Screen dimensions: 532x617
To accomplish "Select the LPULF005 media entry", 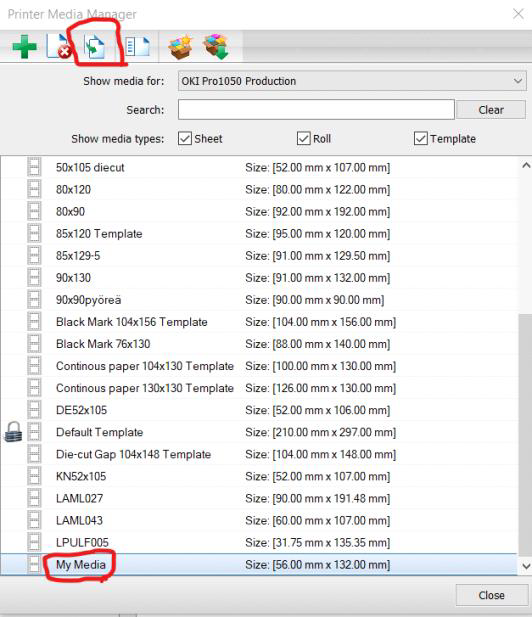I will point(259,542).
